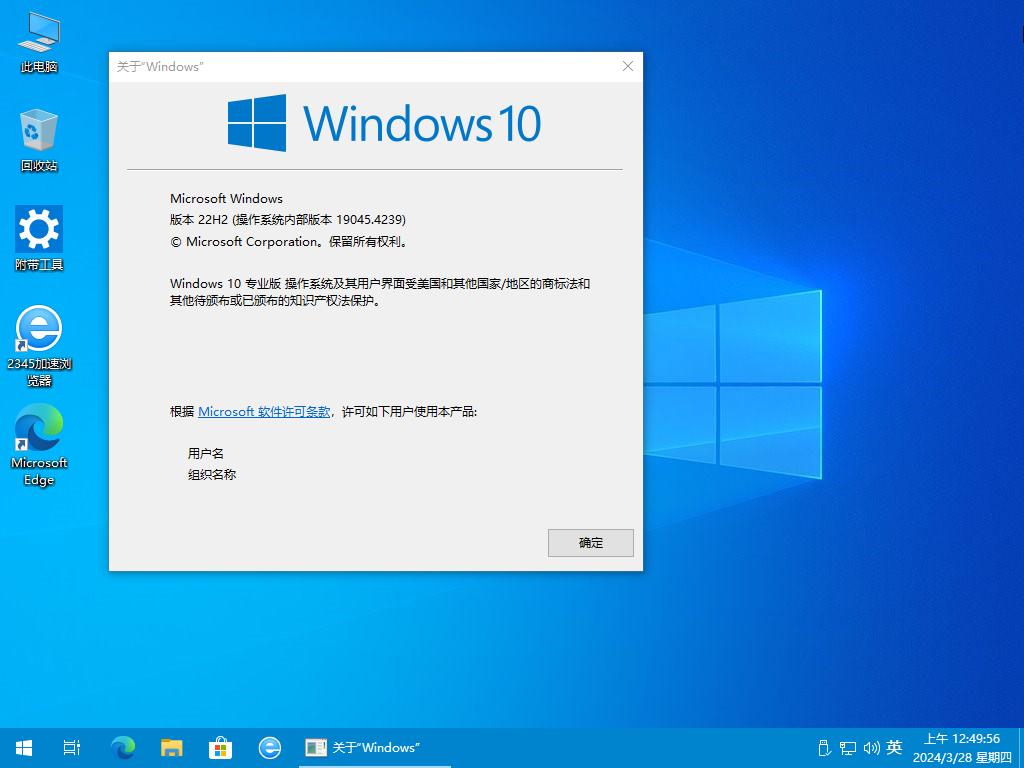Click the 关于"Windows" taskbar button

tap(375, 748)
